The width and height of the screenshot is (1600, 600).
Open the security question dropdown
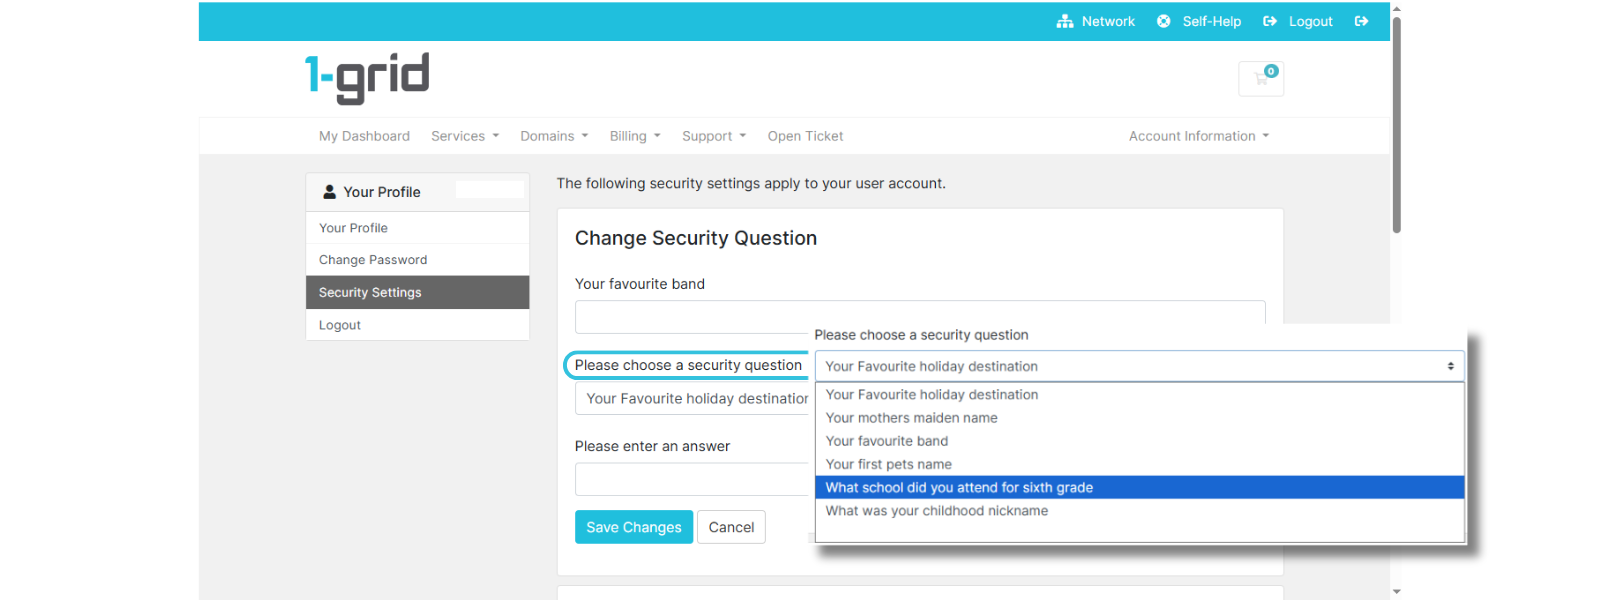[1139, 366]
